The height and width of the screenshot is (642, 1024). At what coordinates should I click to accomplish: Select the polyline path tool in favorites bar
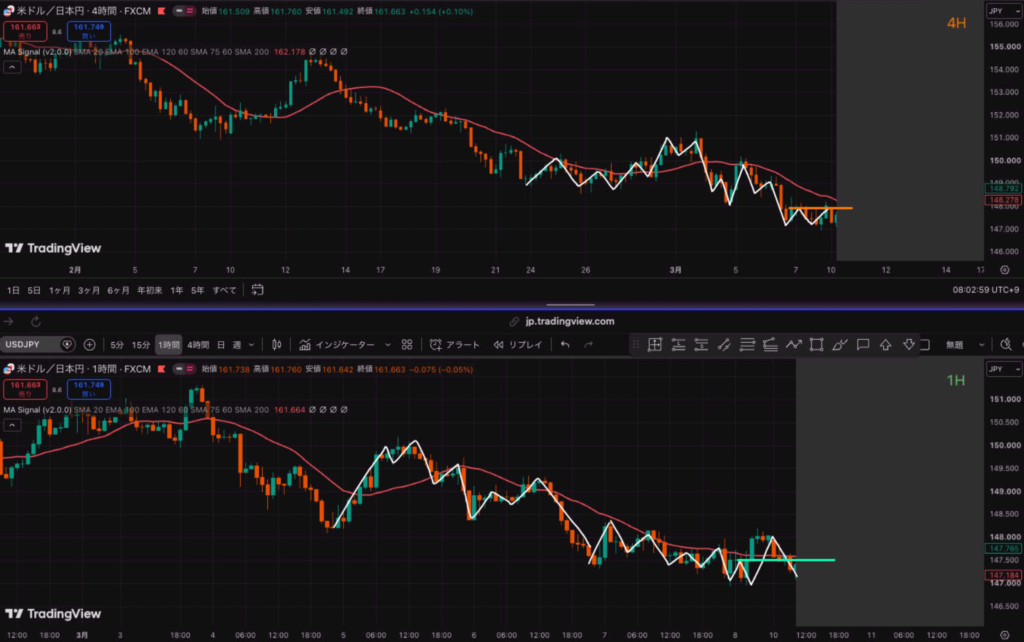tap(793, 344)
